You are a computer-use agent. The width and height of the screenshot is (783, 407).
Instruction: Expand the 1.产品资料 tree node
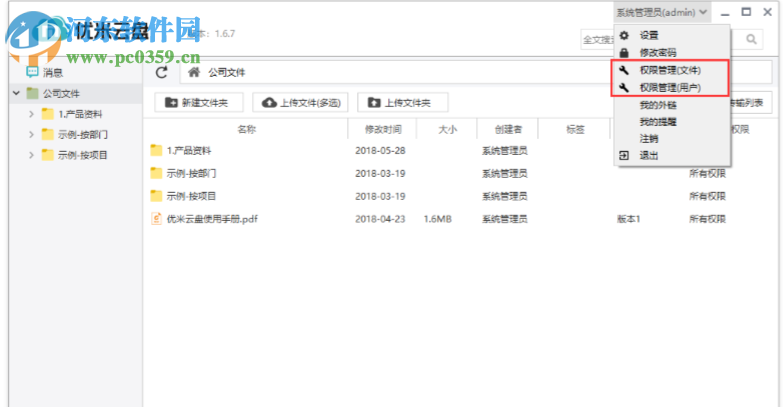click(x=31, y=114)
